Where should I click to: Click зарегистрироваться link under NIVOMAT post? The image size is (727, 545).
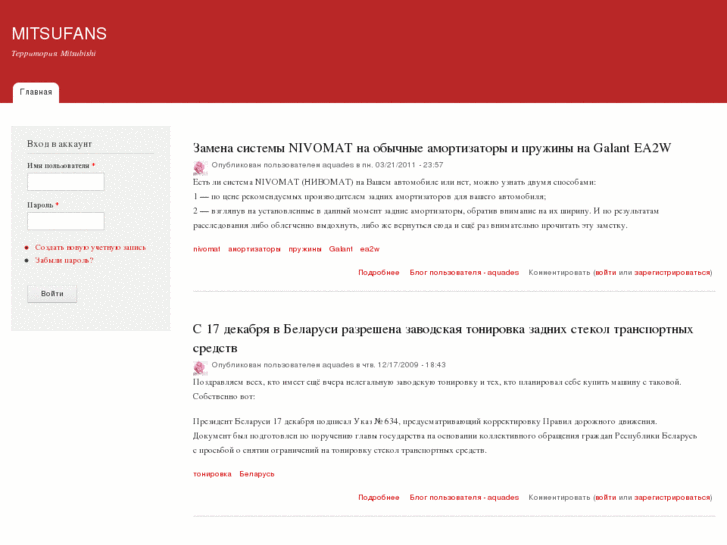[672, 272]
